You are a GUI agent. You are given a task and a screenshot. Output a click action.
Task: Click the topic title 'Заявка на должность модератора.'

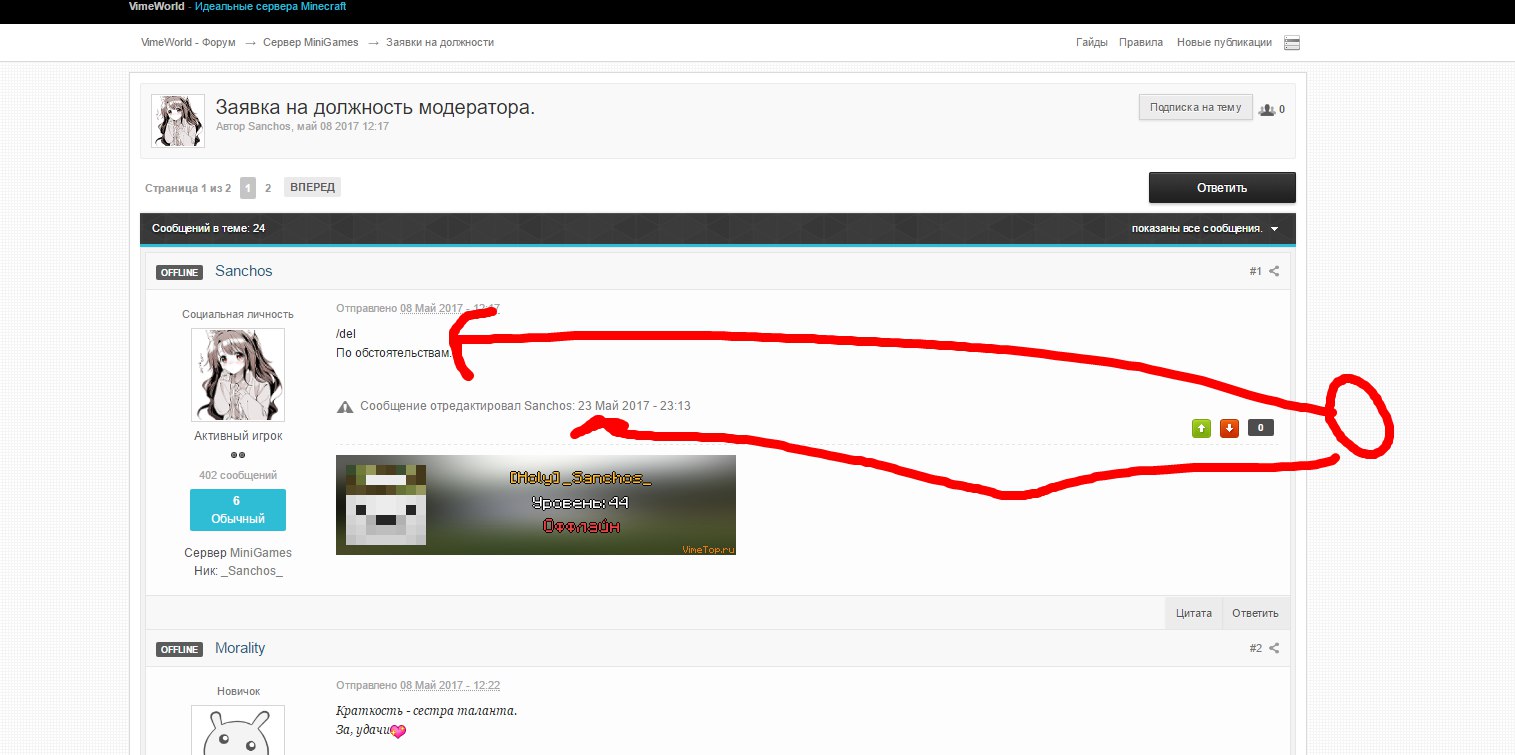(x=376, y=108)
